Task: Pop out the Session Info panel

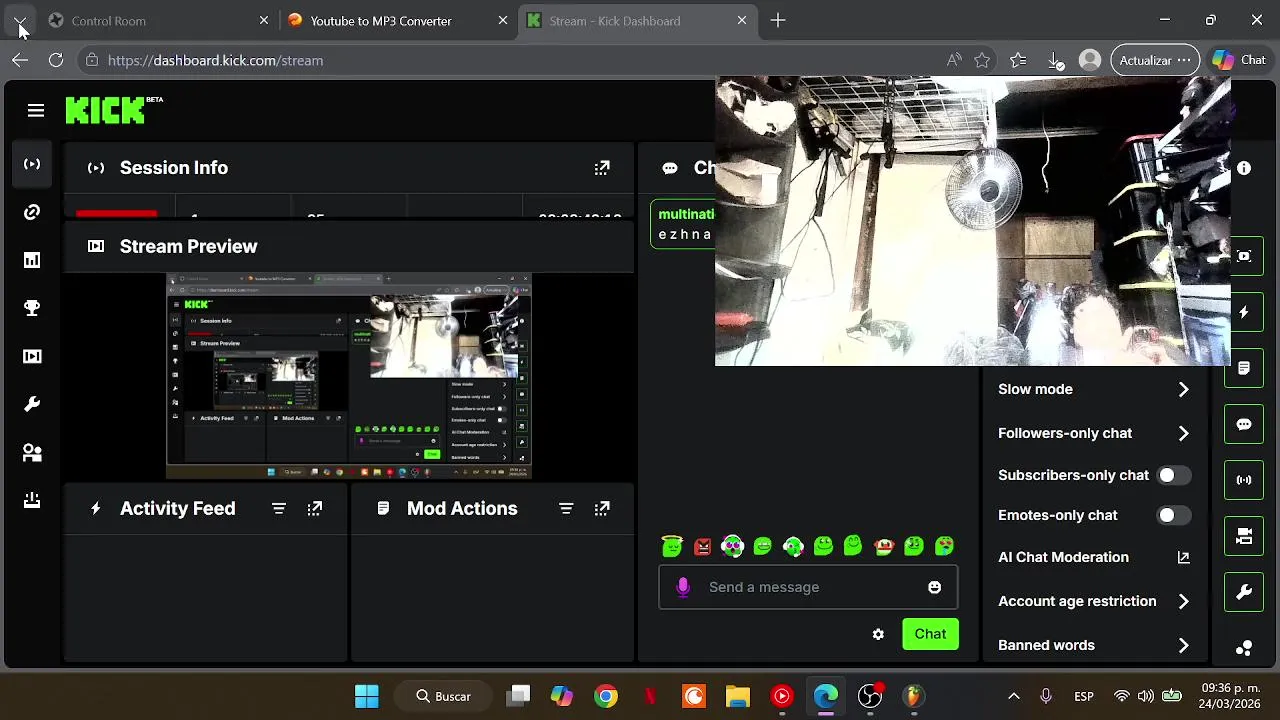Action: 602,168
